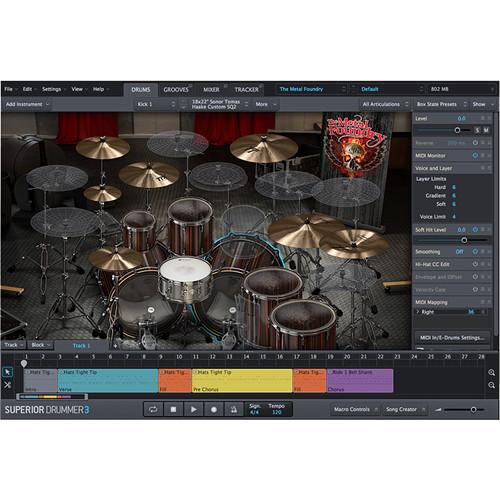Click the snare drum in the kit

click(185, 279)
